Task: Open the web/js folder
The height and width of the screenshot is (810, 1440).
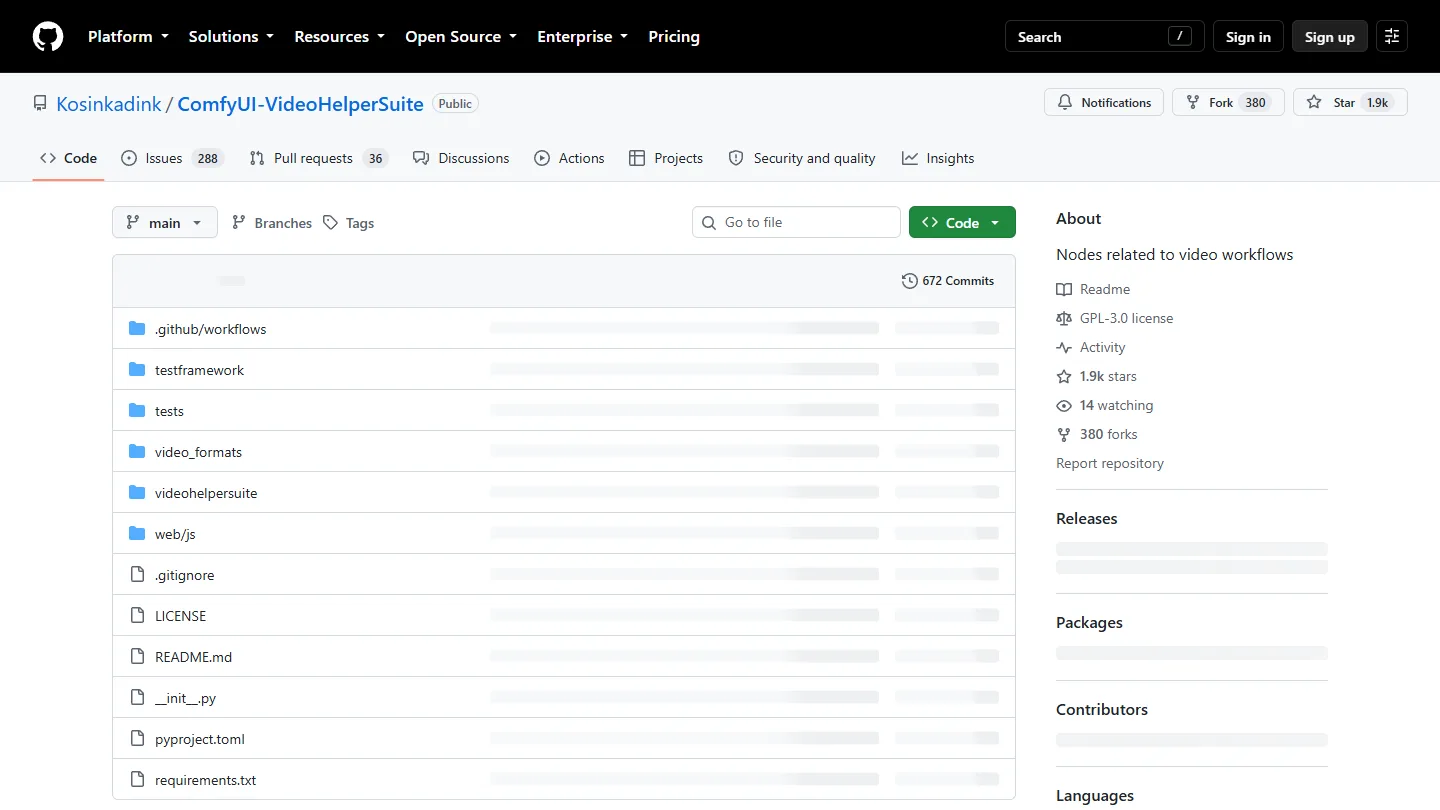Action: (x=175, y=534)
